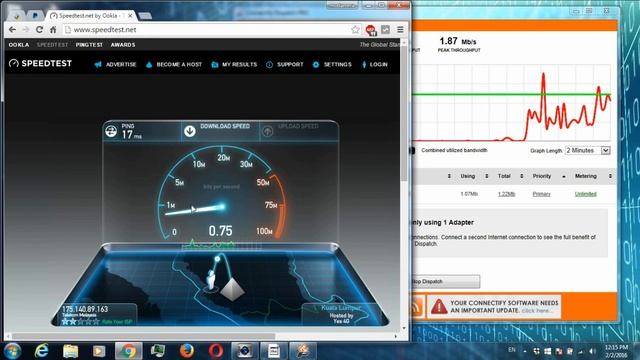Open Chrome's home page button
The image size is (640, 360).
[x=53, y=30]
